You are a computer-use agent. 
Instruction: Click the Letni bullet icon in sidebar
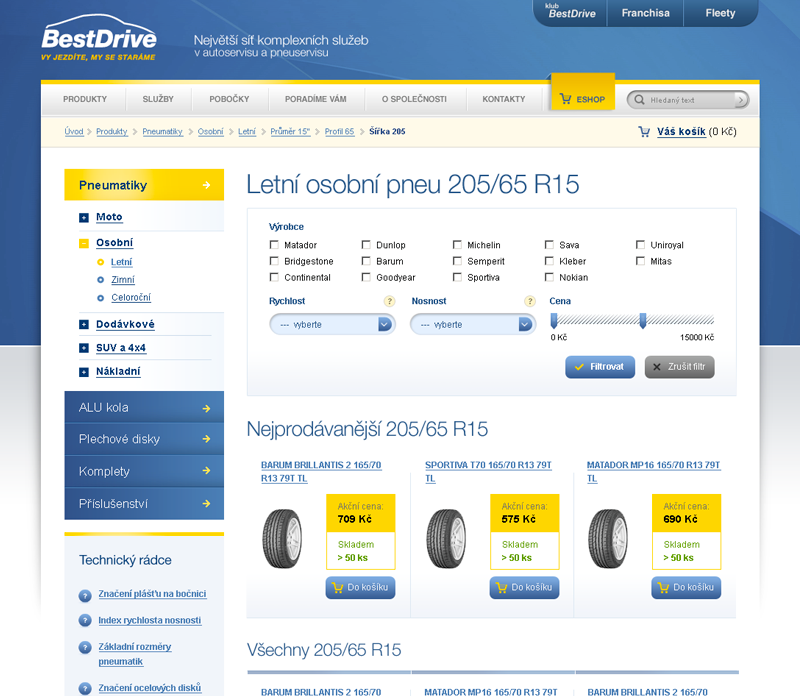[101, 262]
